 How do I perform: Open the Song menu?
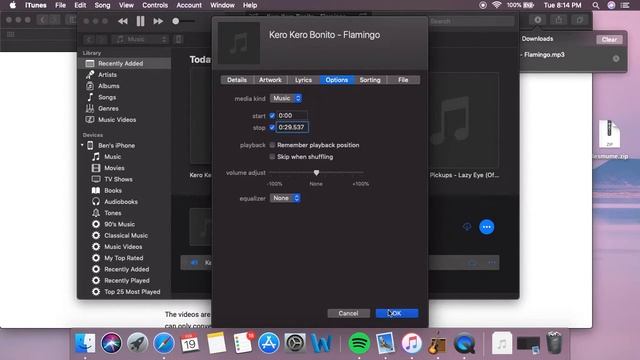click(x=102, y=5)
